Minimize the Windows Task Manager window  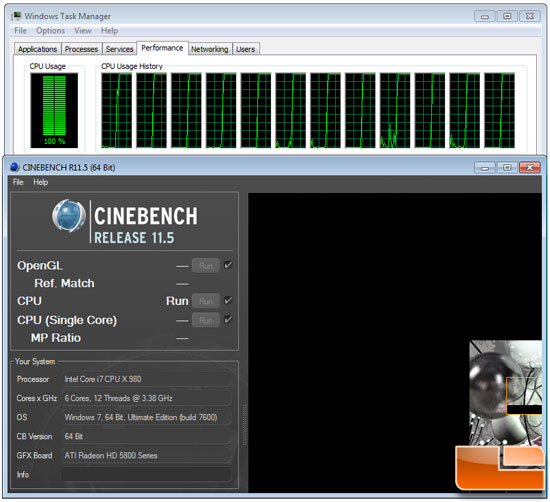point(485,16)
